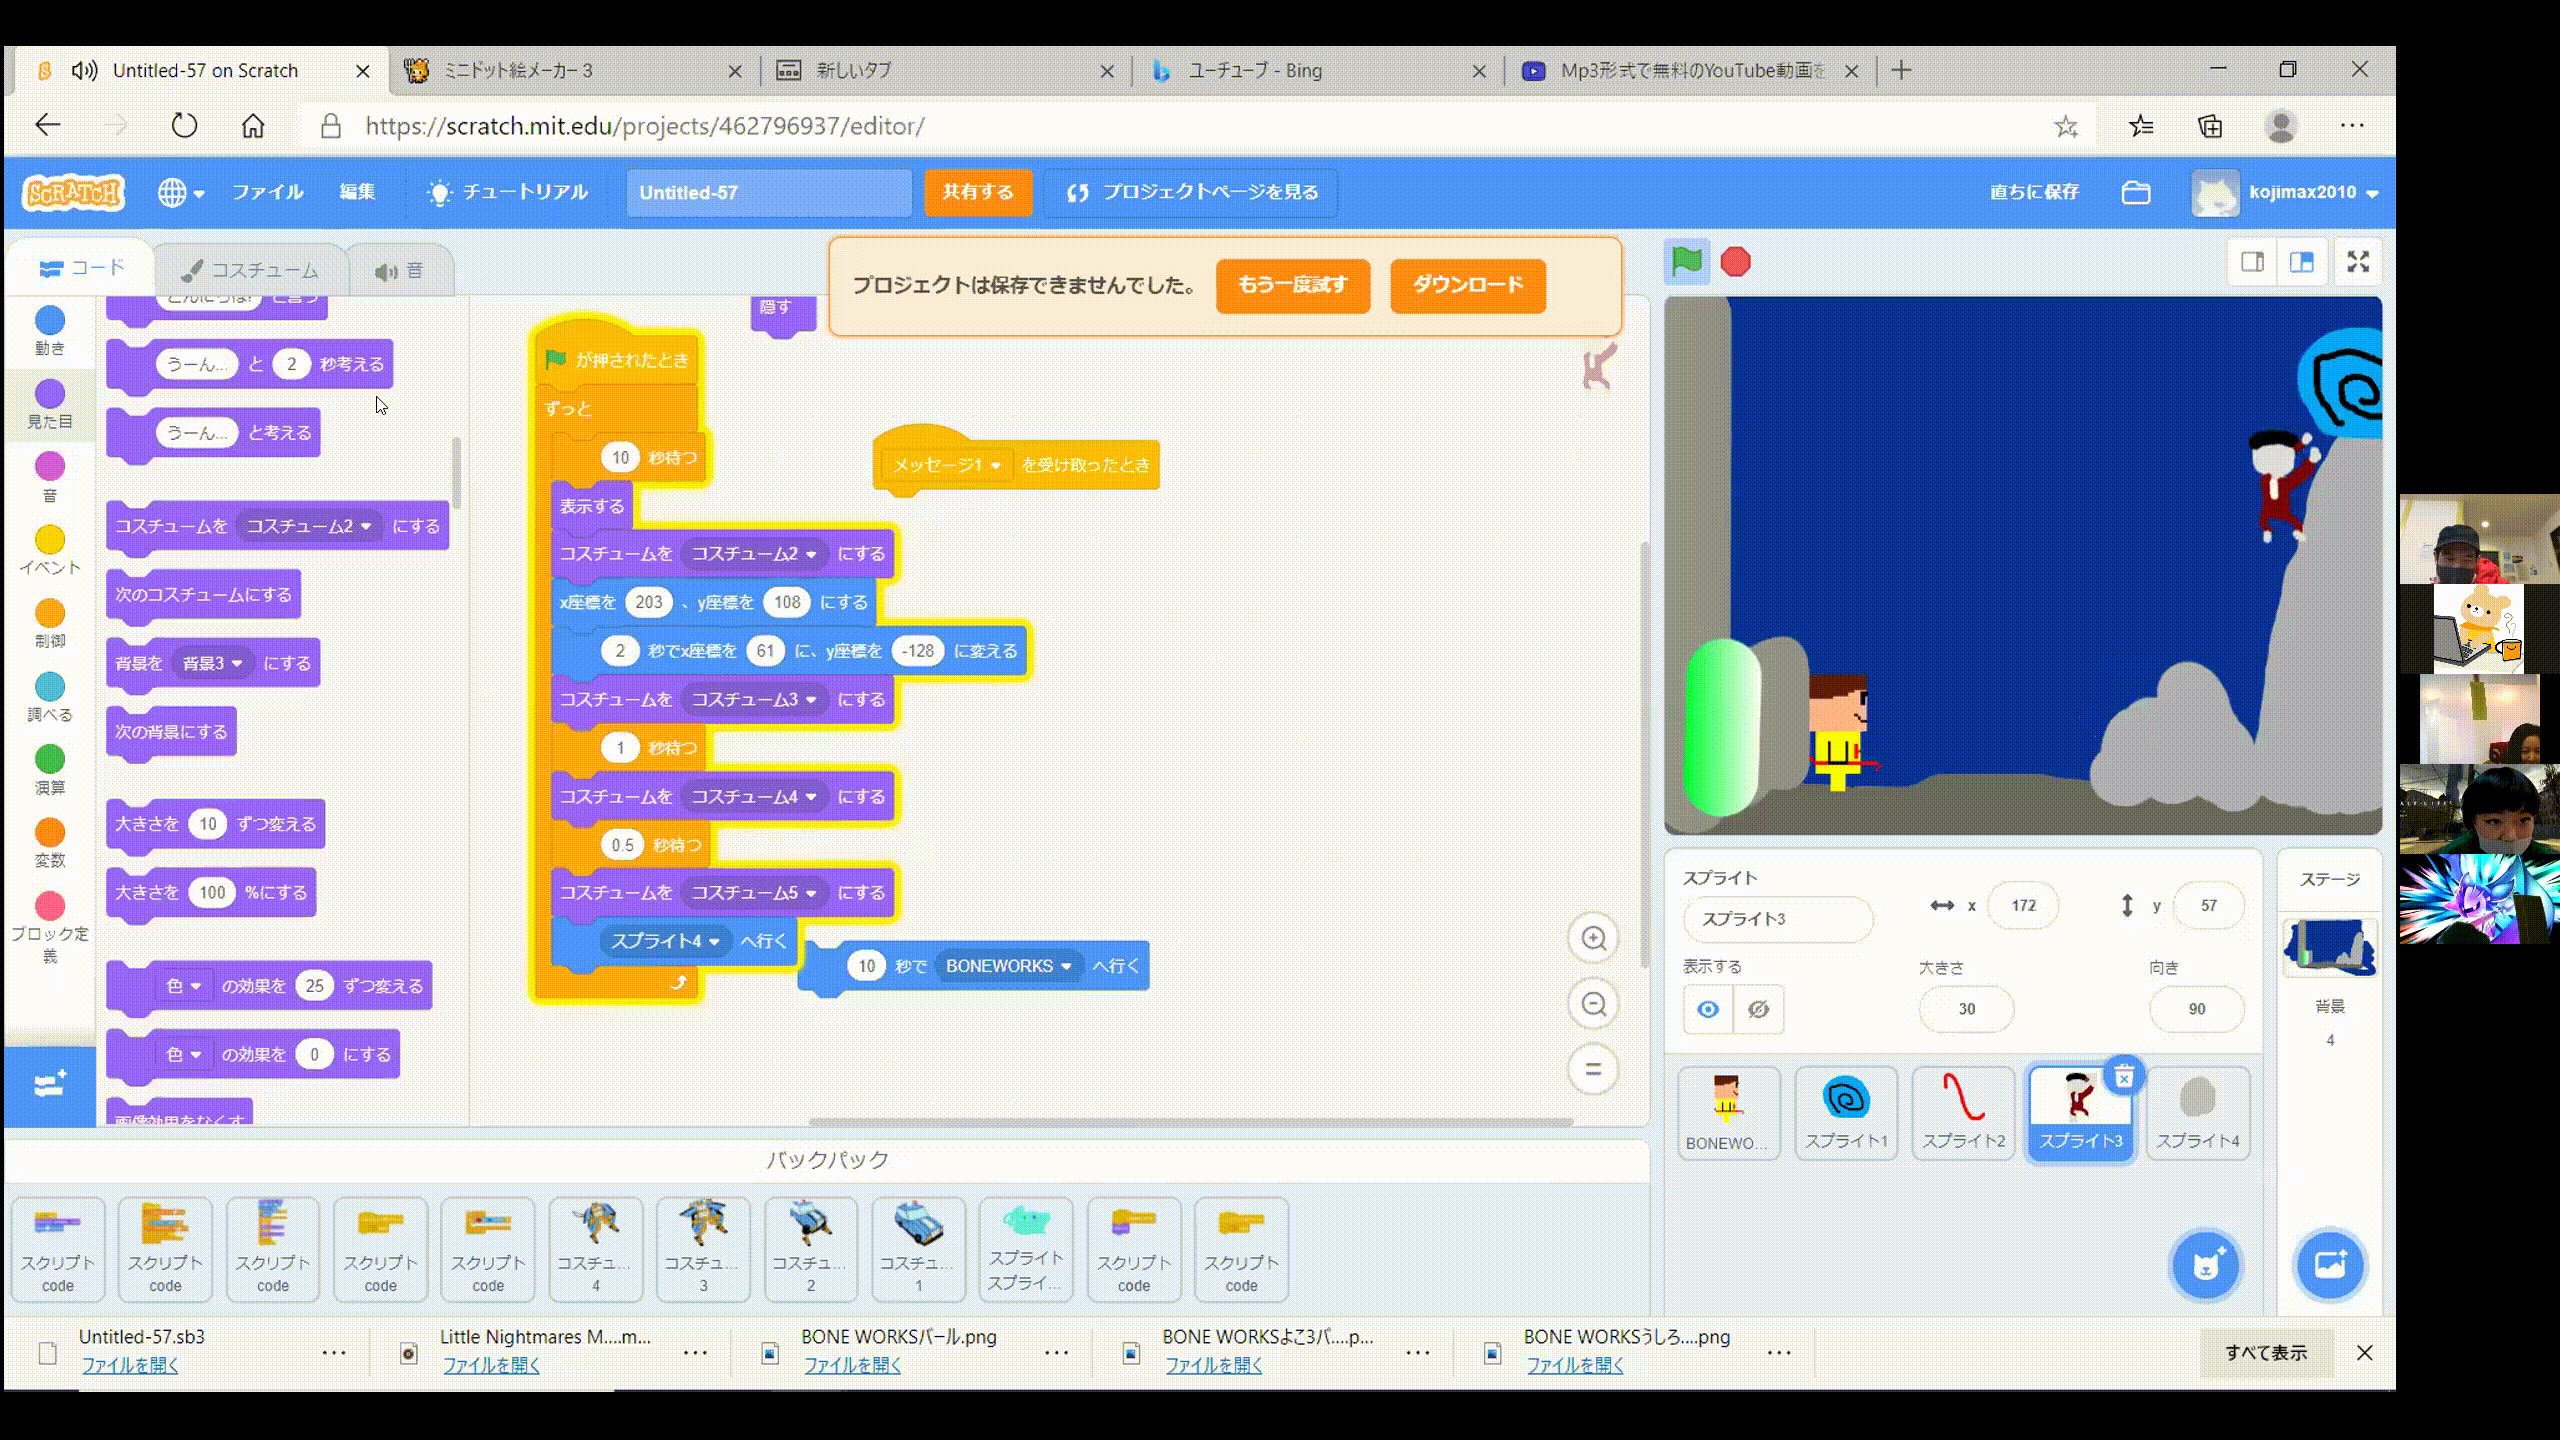This screenshot has width=2560, height=1440.
Task: Open Untitled-57.sb3 ファイルを開く link
Action: pos(130,1365)
